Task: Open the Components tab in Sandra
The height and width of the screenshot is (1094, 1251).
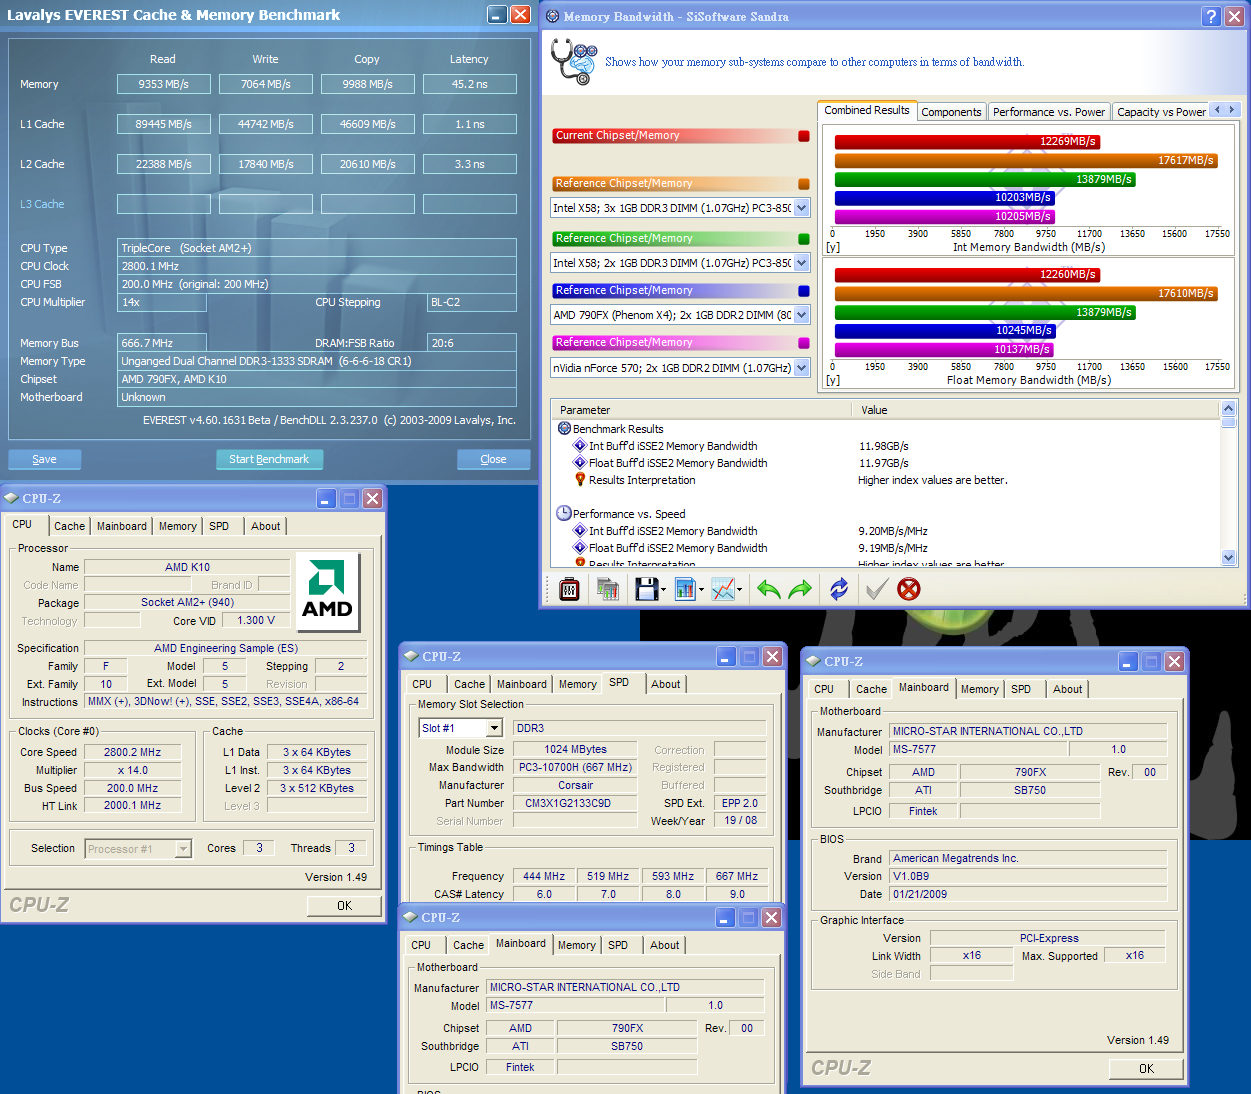Action: 951,112
